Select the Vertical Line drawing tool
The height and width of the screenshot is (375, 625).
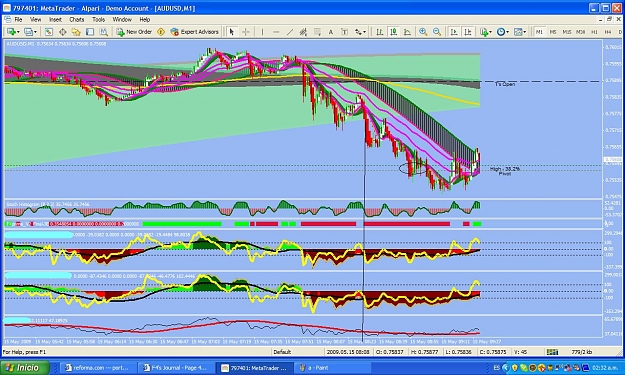point(262,32)
